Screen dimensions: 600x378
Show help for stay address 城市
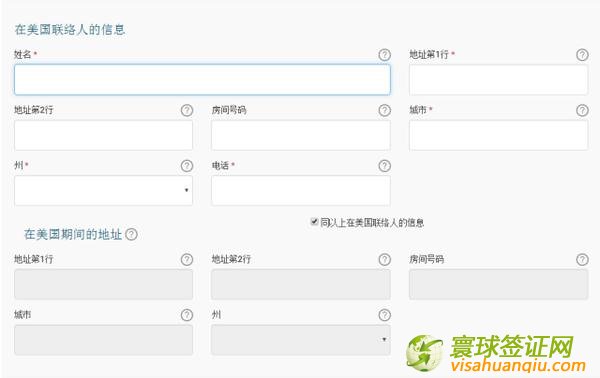[x=187, y=315]
